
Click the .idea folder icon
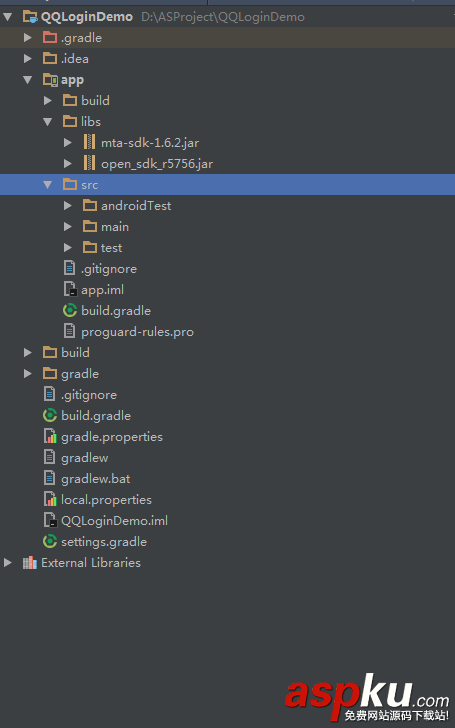click(50, 58)
